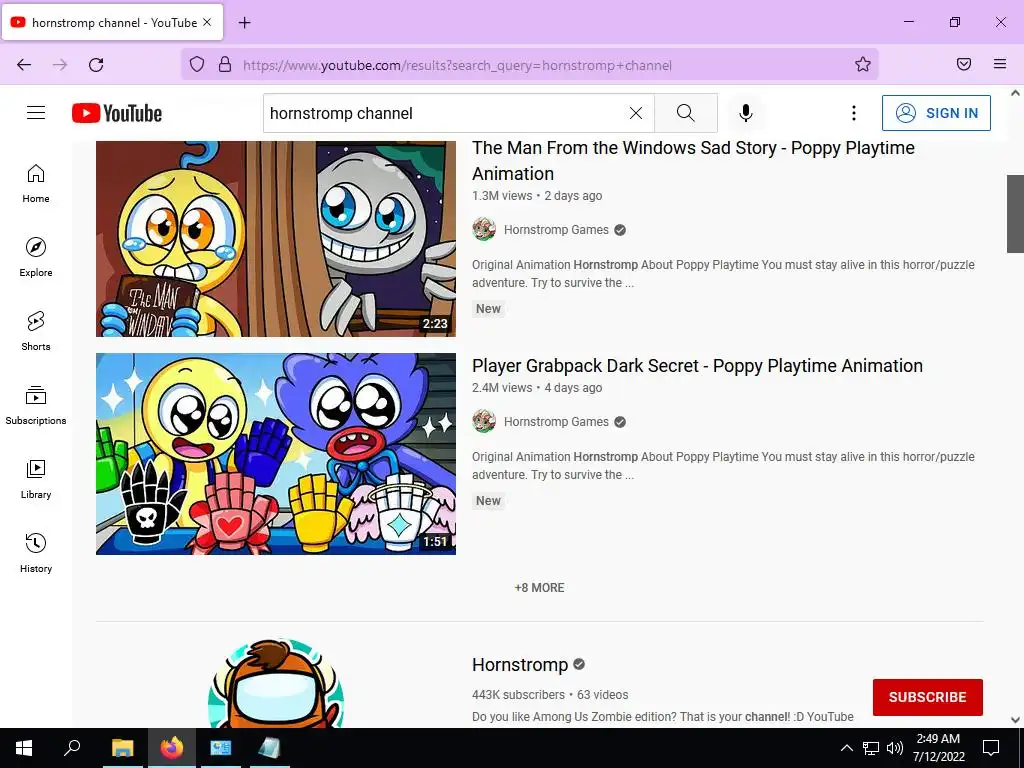The height and width of the screenshot is (768, 1024).
Task: Open the network tray icon
Action: (x=871, y=748)
